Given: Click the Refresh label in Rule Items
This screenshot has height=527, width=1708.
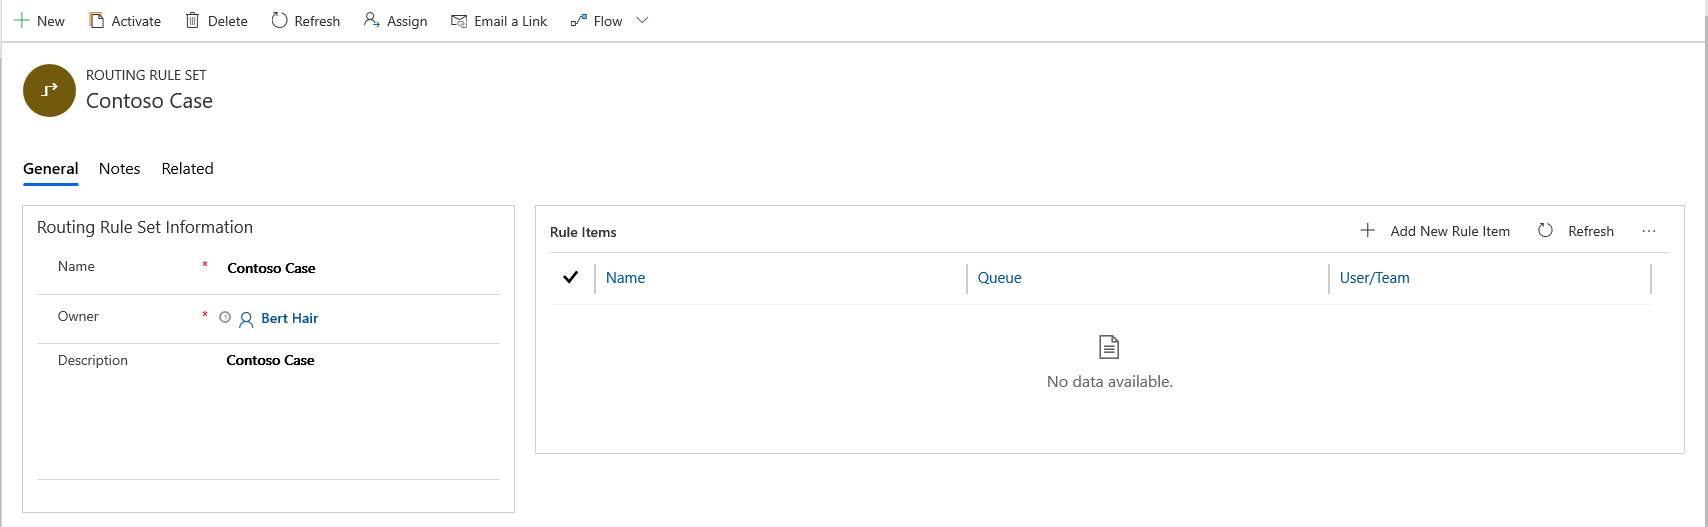Looking at the screenshot, I should coord(1591,231).
